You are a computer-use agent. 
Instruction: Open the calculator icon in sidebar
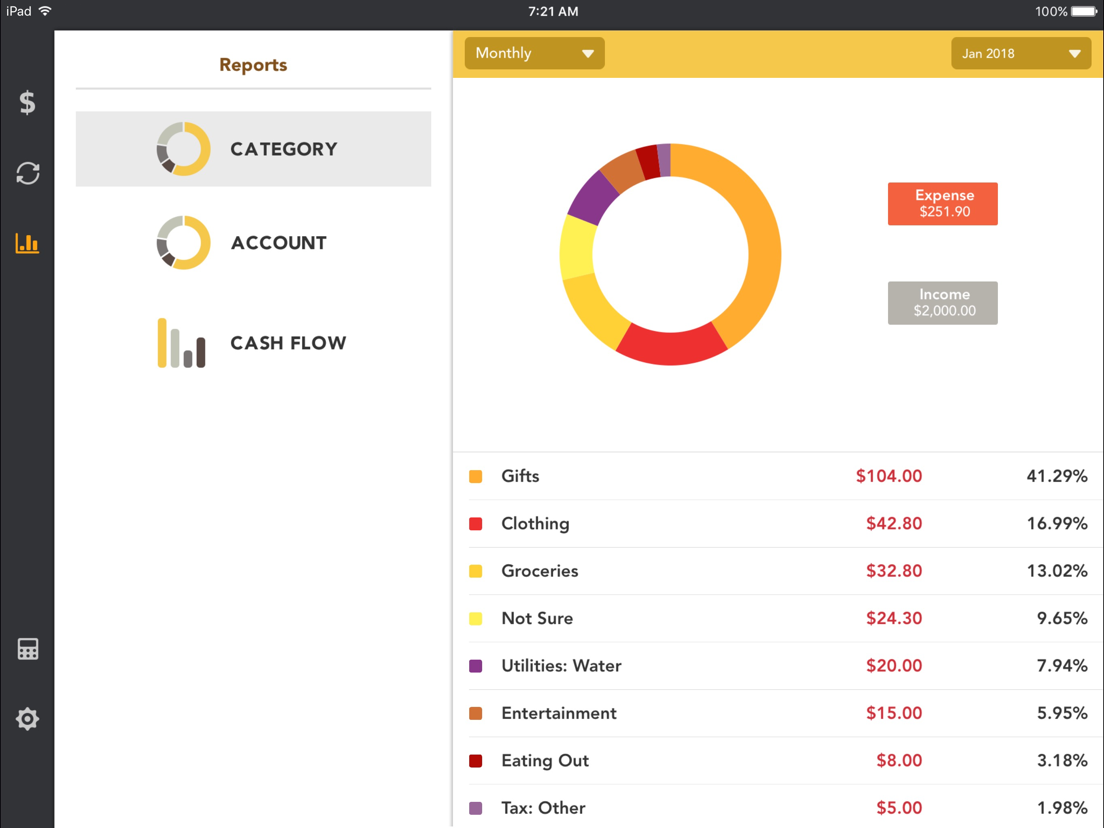pos(27,649)
